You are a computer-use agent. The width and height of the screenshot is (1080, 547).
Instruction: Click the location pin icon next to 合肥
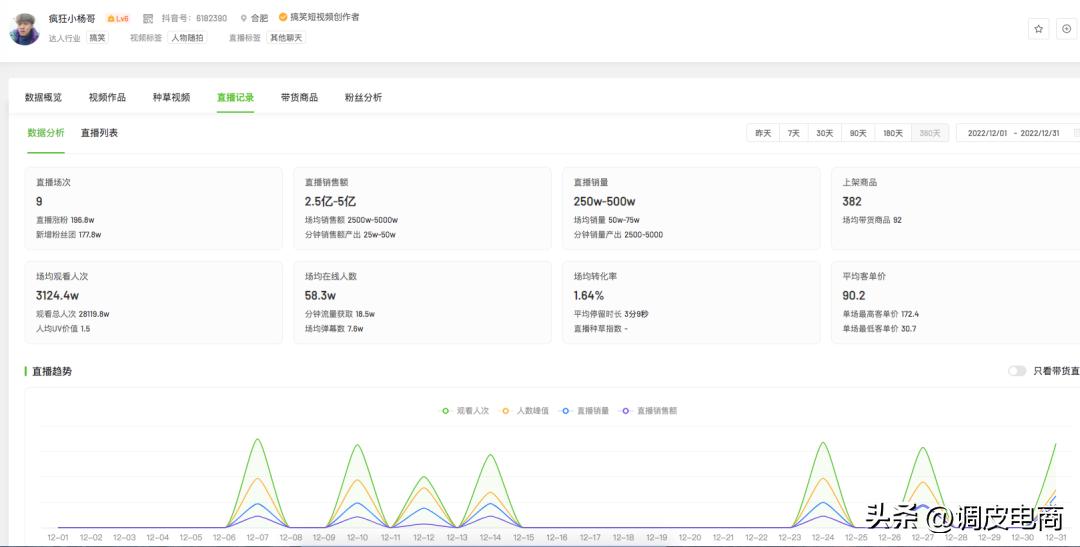[x=244, y=19]
